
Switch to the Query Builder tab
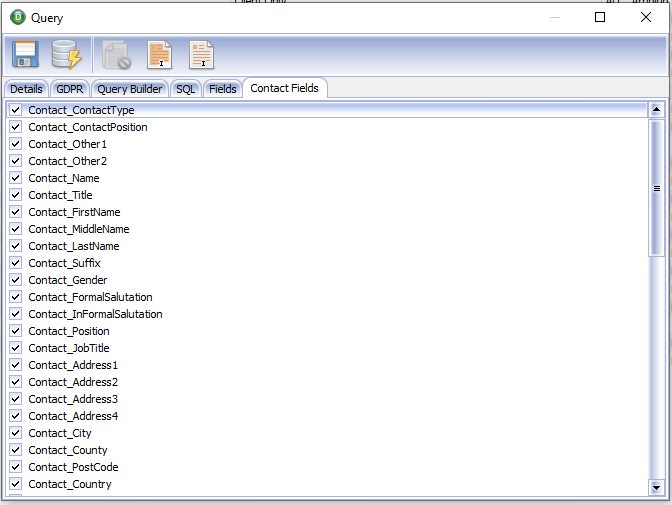[x=129, y=89]
